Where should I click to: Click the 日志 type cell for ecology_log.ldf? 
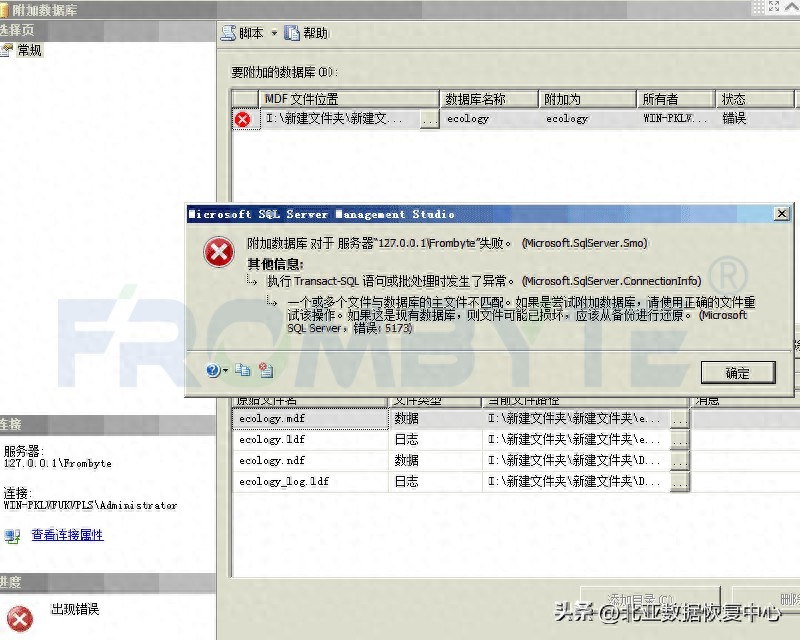[x=435, y=481]
